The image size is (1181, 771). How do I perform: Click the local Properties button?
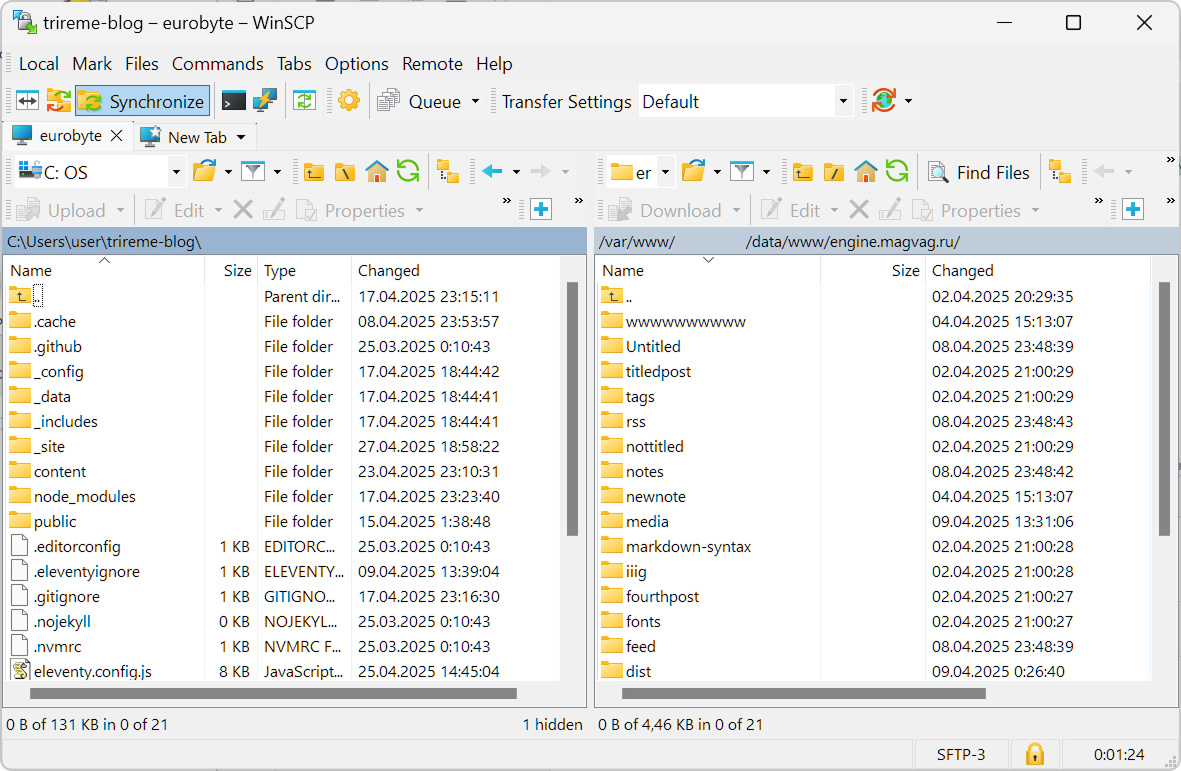click(352, 210)
